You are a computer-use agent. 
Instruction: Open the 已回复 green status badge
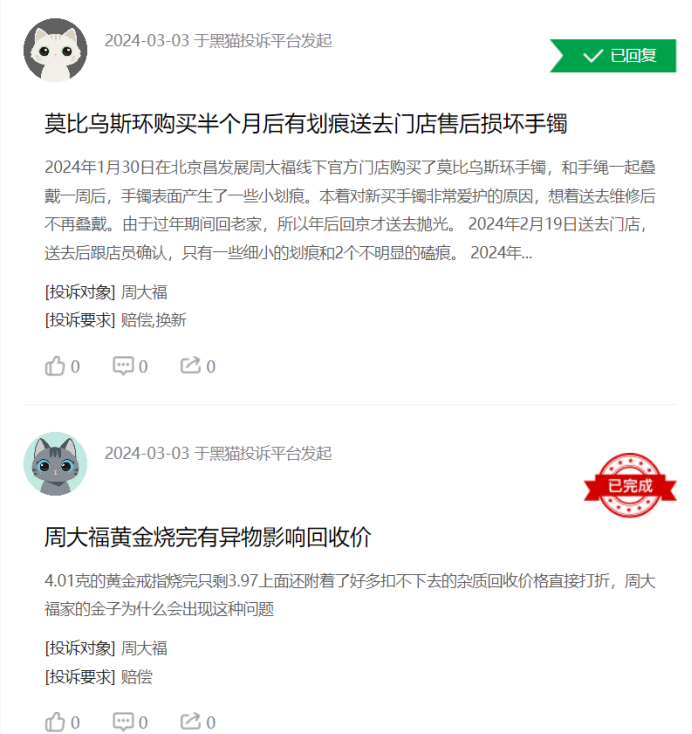tap(613, 56)
